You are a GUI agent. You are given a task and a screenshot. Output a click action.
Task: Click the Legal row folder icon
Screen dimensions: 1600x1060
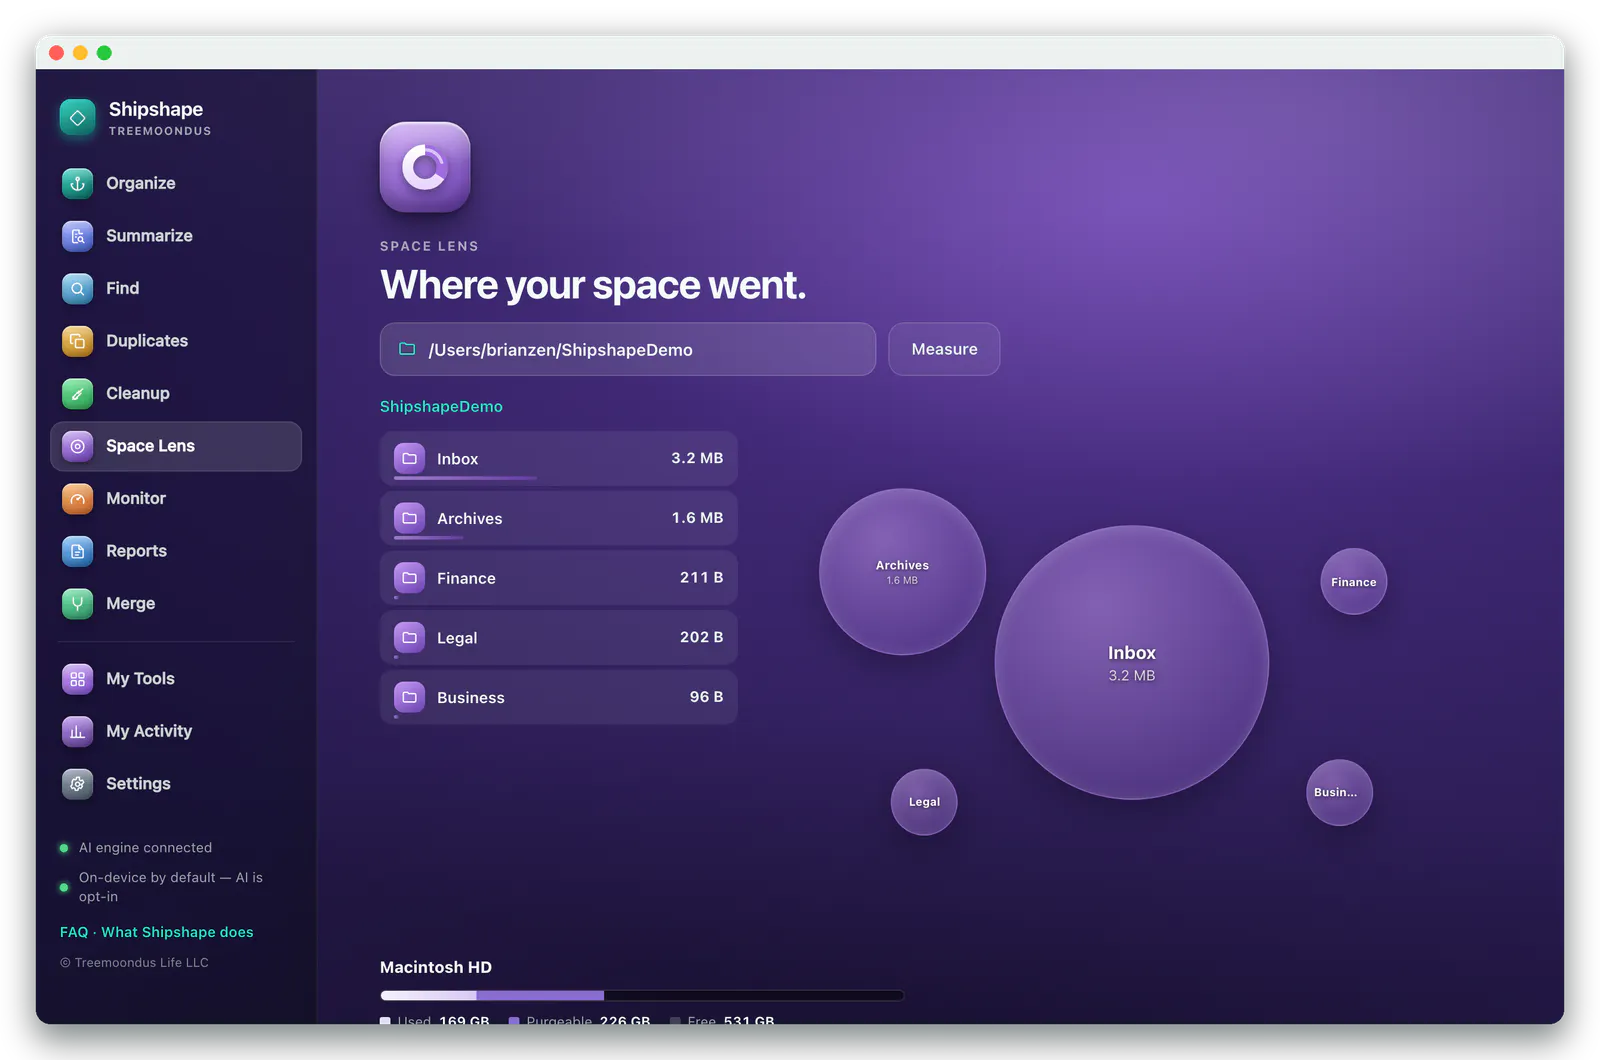[409, 637]
